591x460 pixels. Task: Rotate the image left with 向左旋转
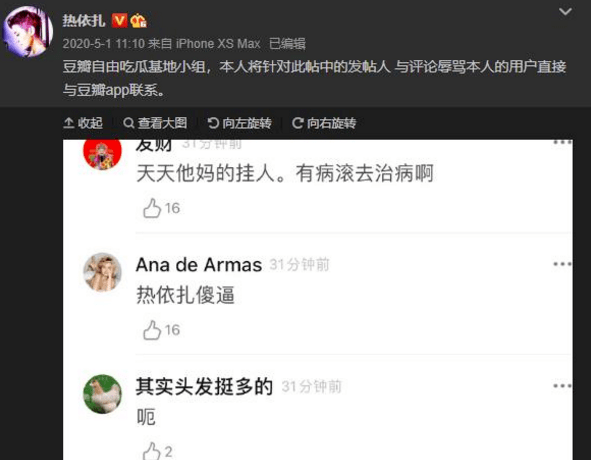coord(240,123)
